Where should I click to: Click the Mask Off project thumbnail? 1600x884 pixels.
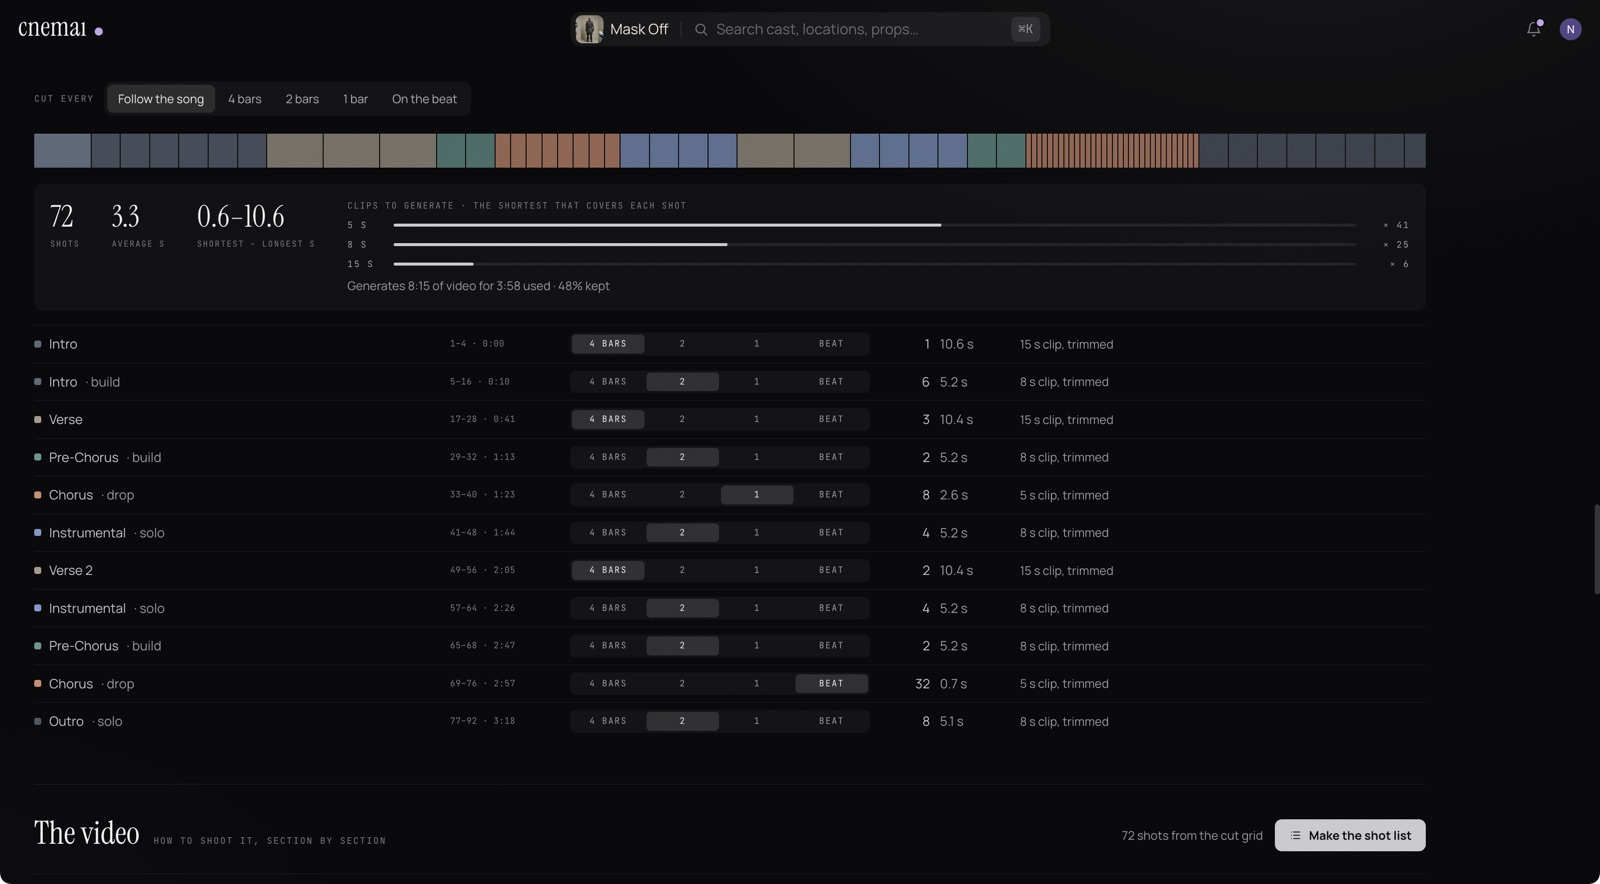589,29
